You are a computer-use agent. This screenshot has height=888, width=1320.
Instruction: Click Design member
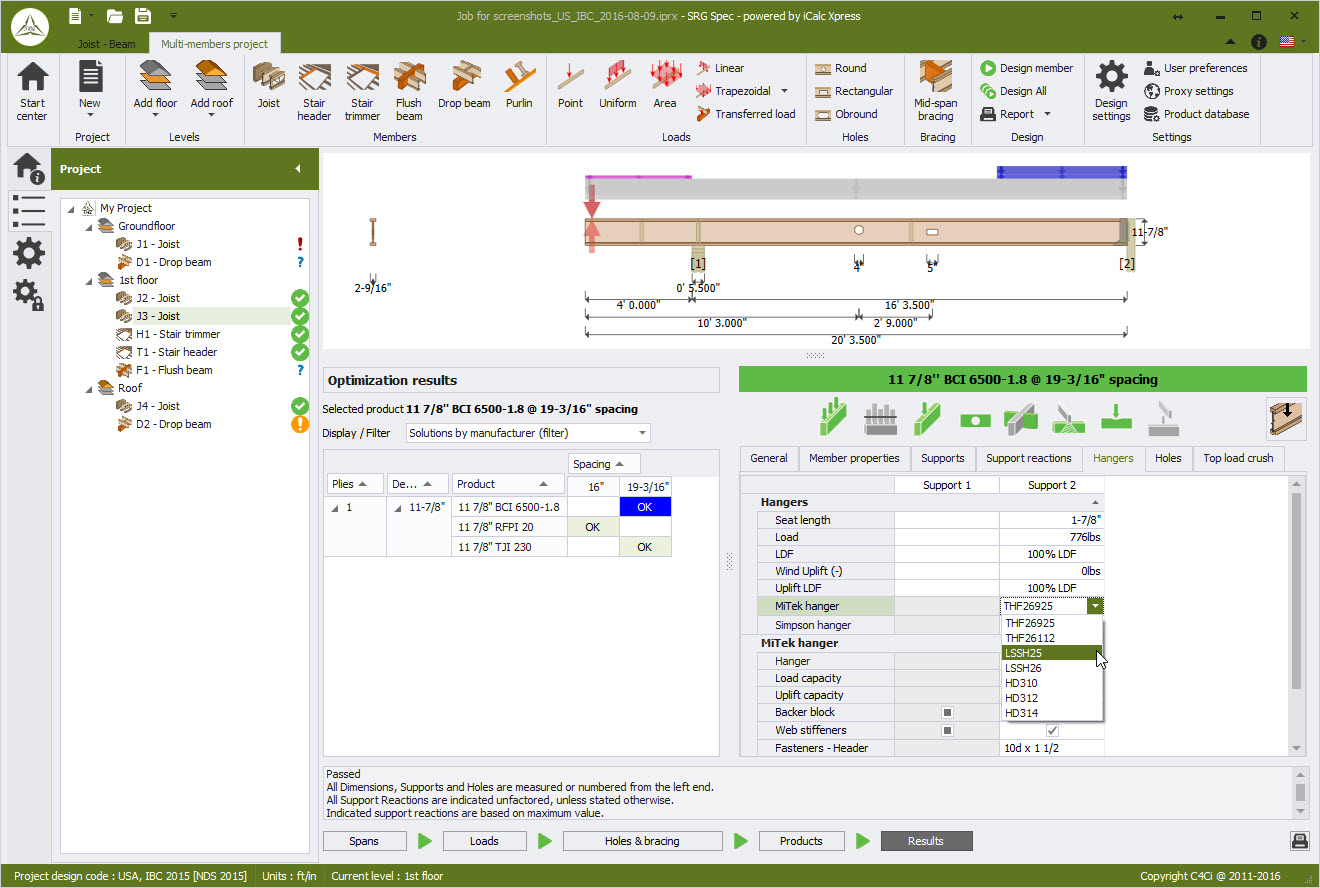tap(1027, 68)
